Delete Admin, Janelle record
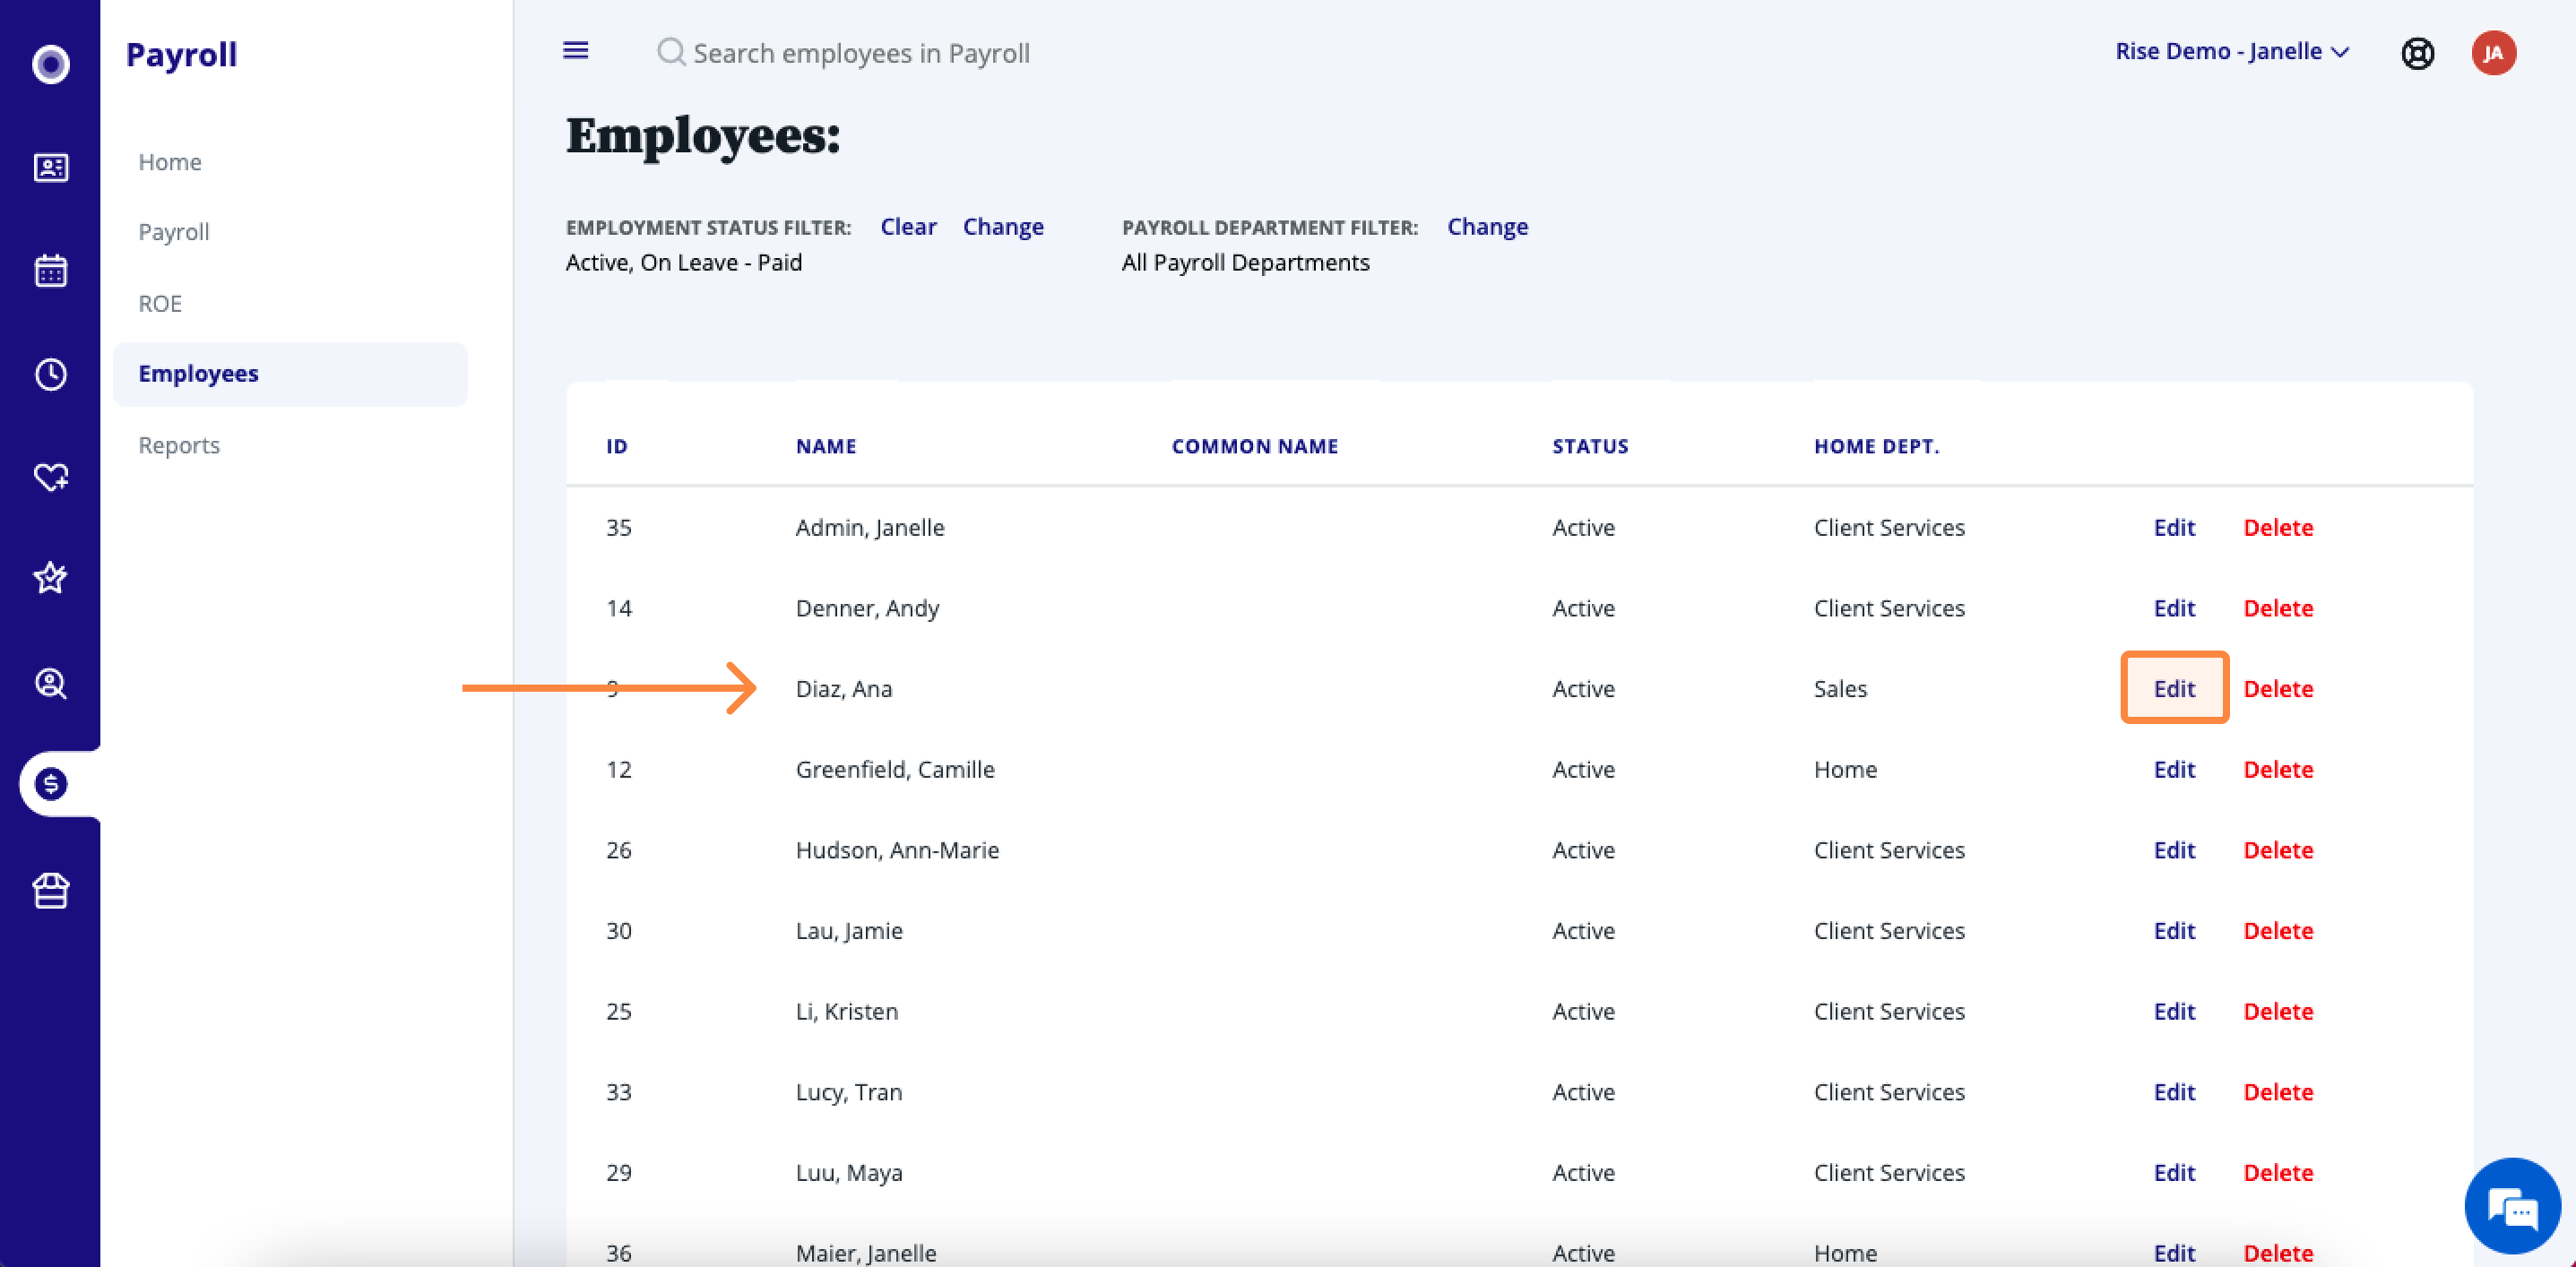Image resolution: width=2576 pixels, height=1267 pixels. [2278, 527]
